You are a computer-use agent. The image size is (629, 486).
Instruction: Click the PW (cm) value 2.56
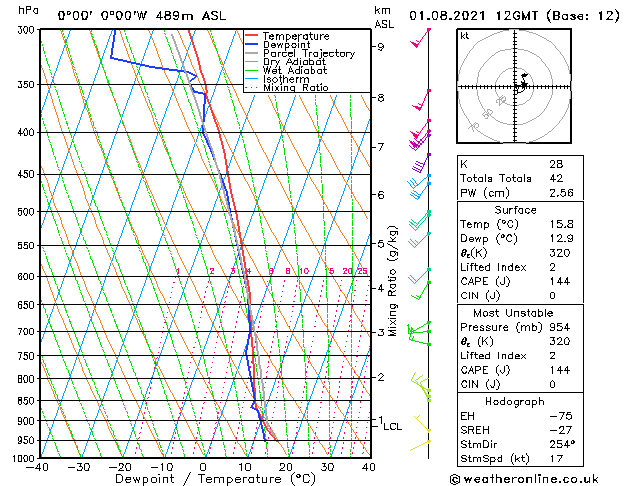pos(561,193)
